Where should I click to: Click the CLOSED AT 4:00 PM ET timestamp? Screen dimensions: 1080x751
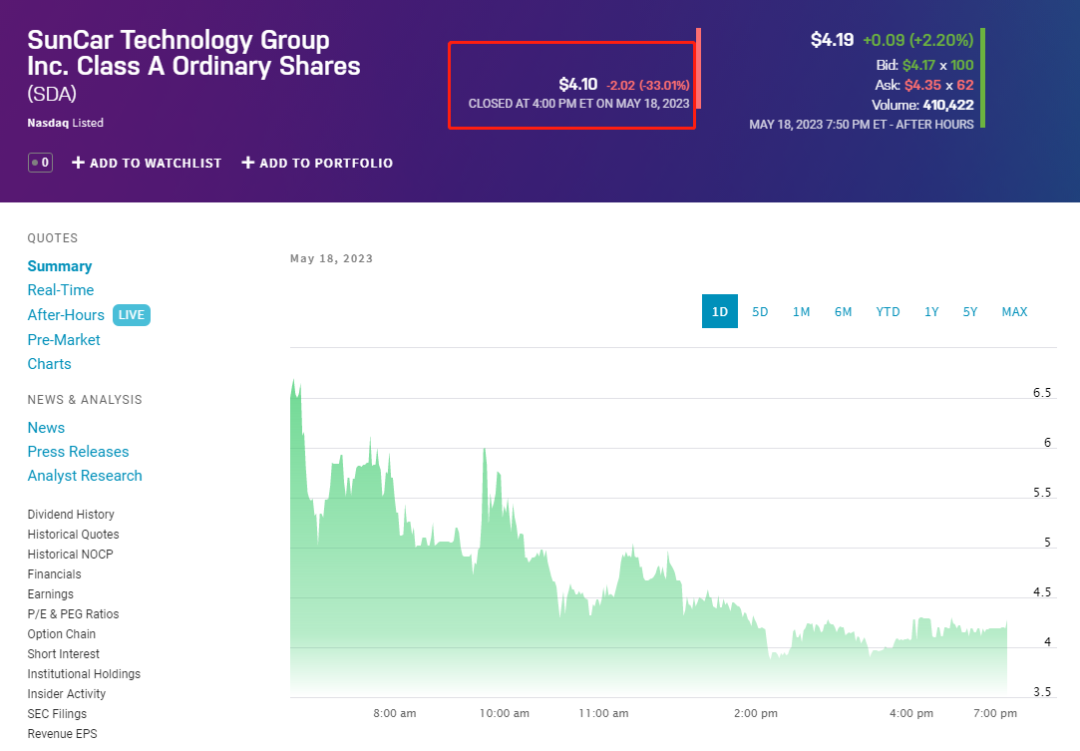[x=579, y=104]
